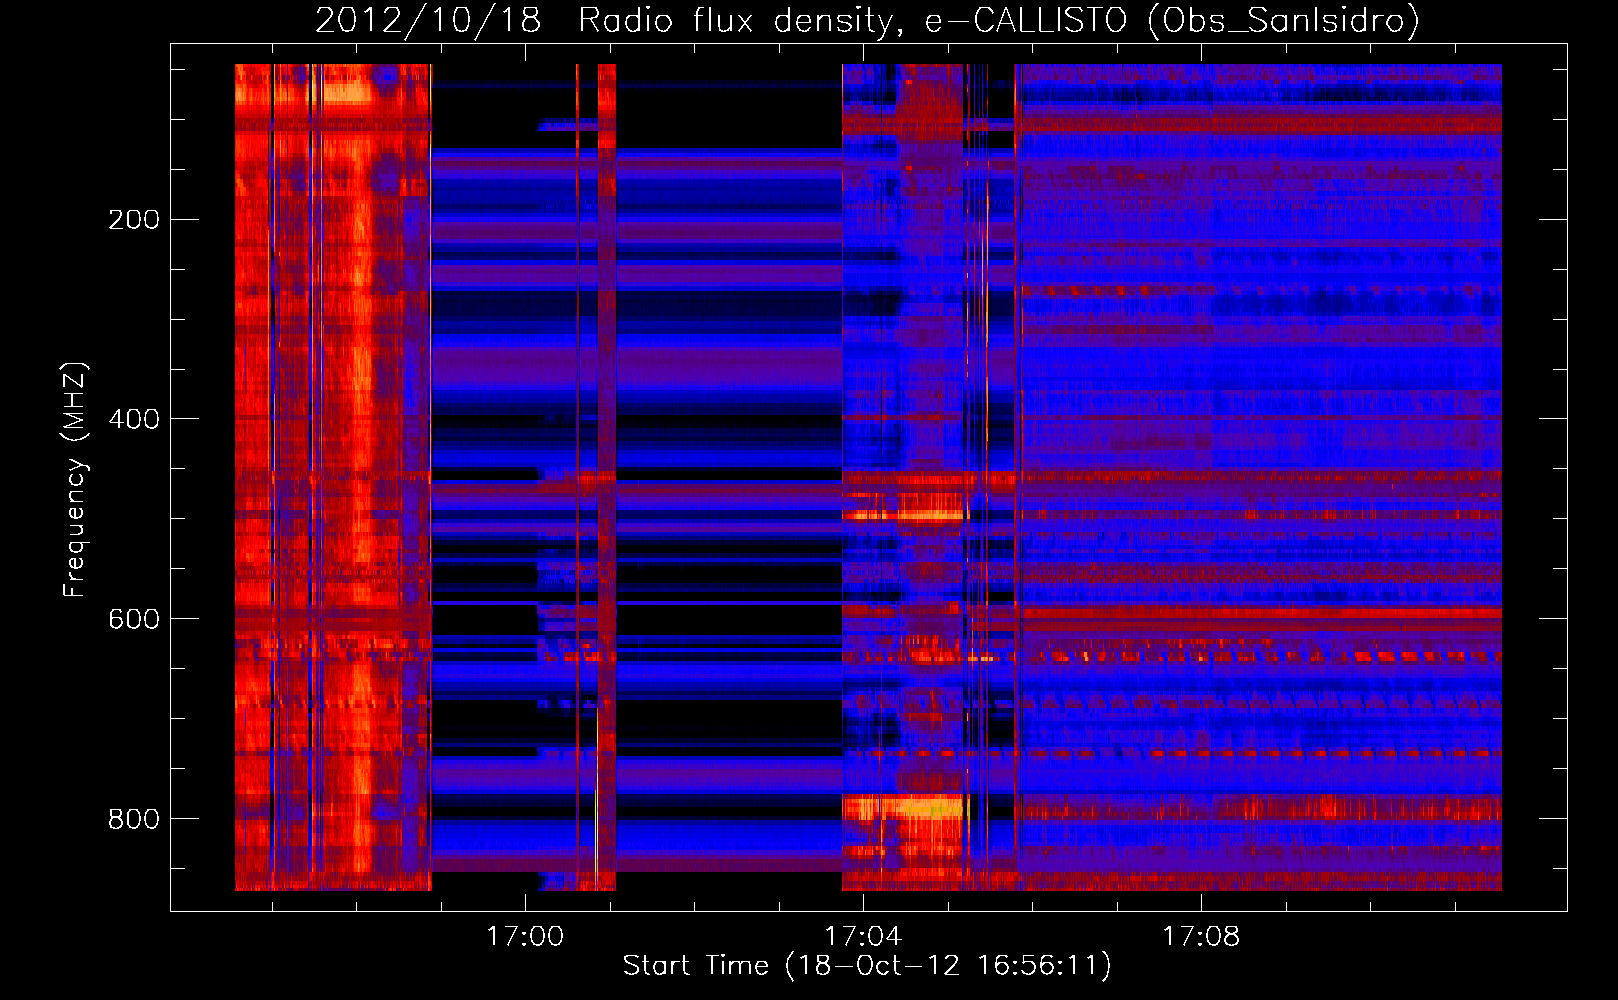Click the 600 frequency tick label
Image resolution: width=1618 pixels, height=1000 pixels.
click(x=134, y=619)
